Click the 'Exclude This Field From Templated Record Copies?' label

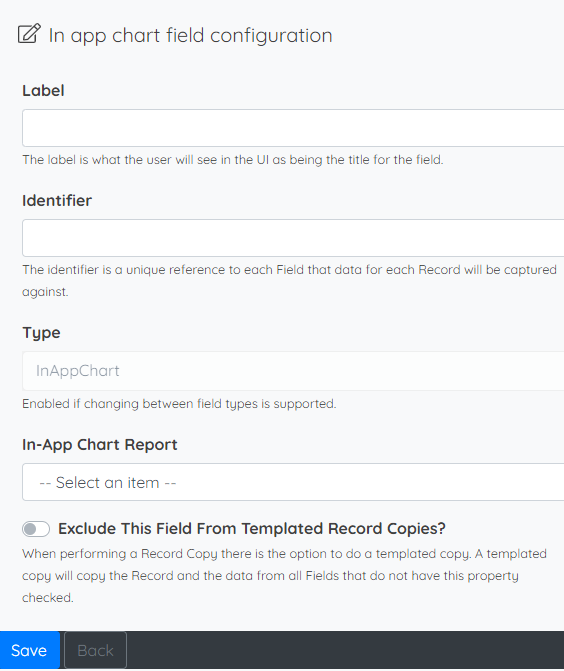pyautogui.click(x=252, y=529)
